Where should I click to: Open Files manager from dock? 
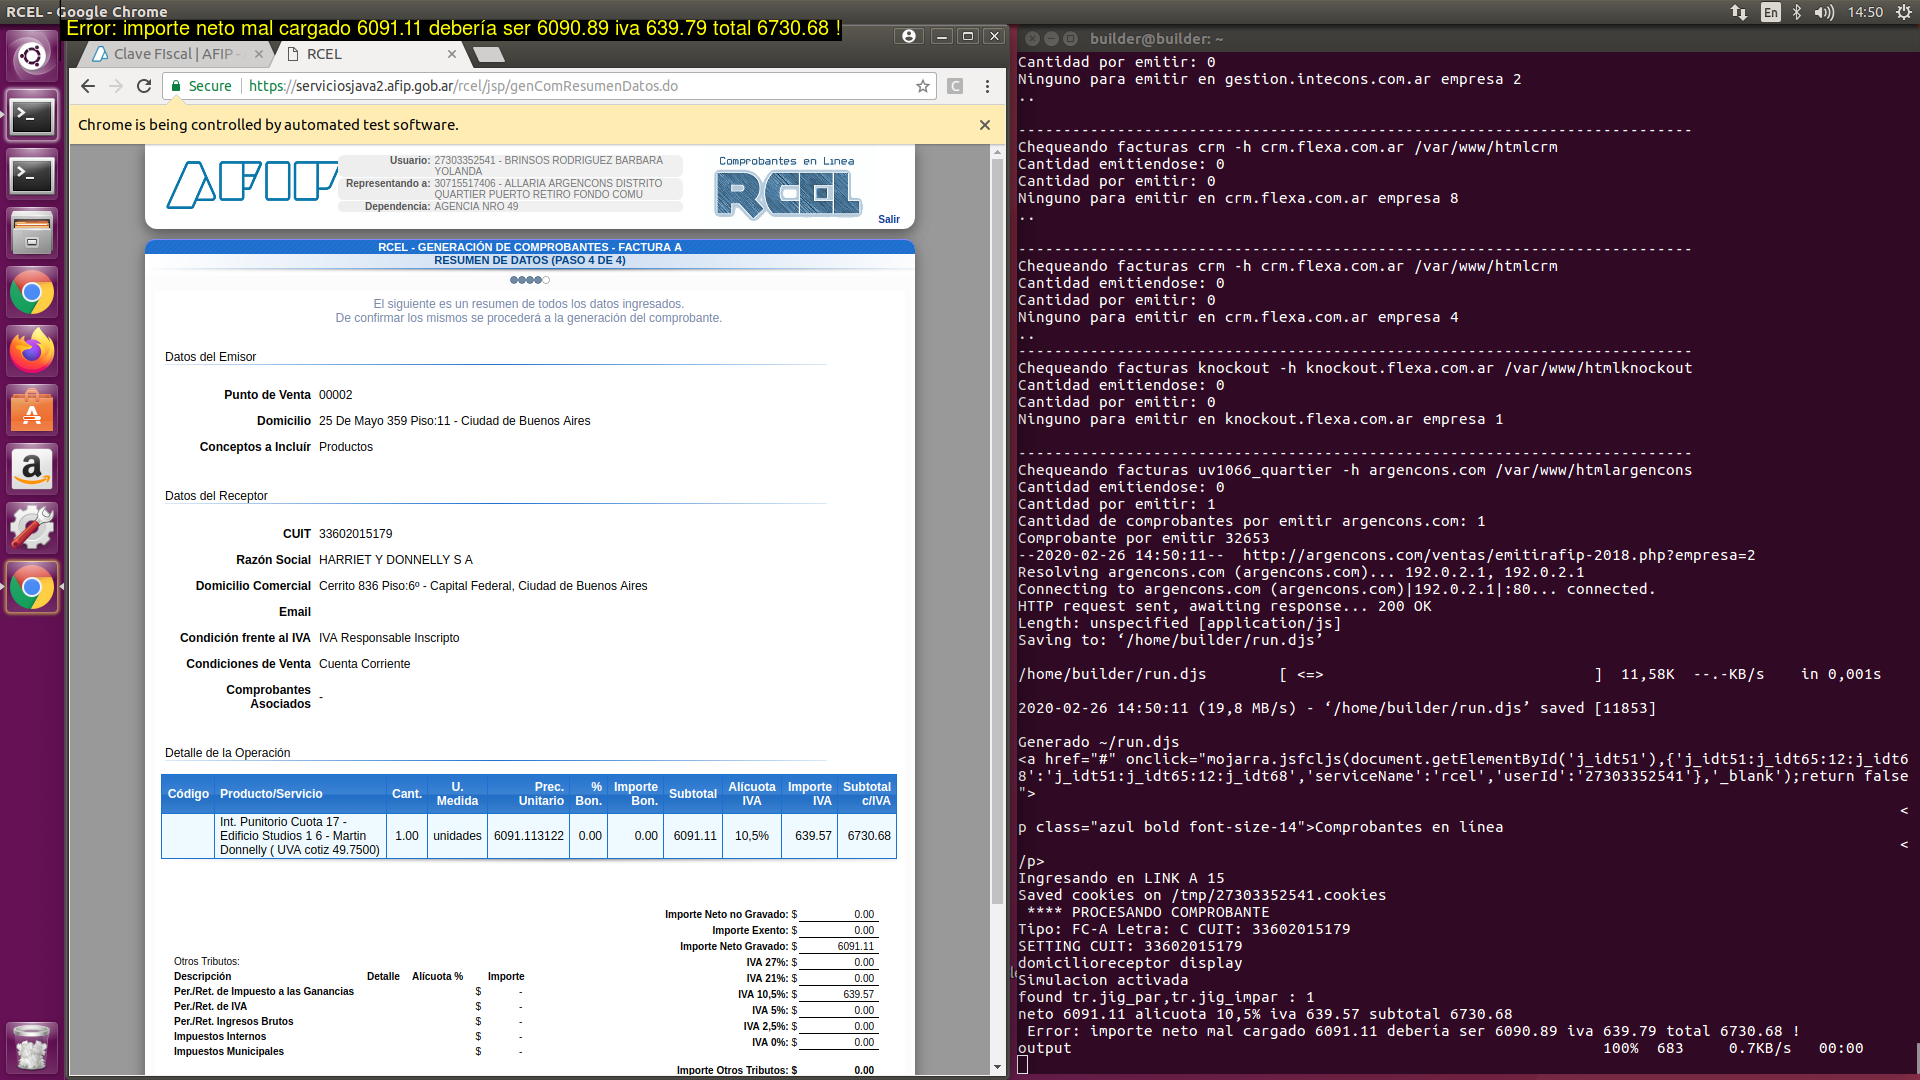tap(32, 234)
